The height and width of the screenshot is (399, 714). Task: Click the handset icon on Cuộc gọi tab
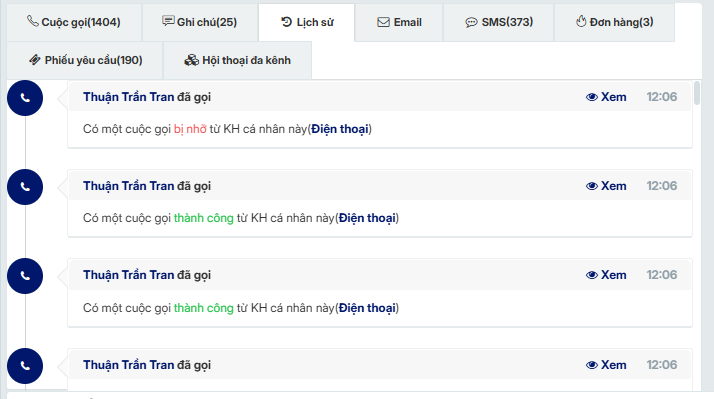point(33,21)
